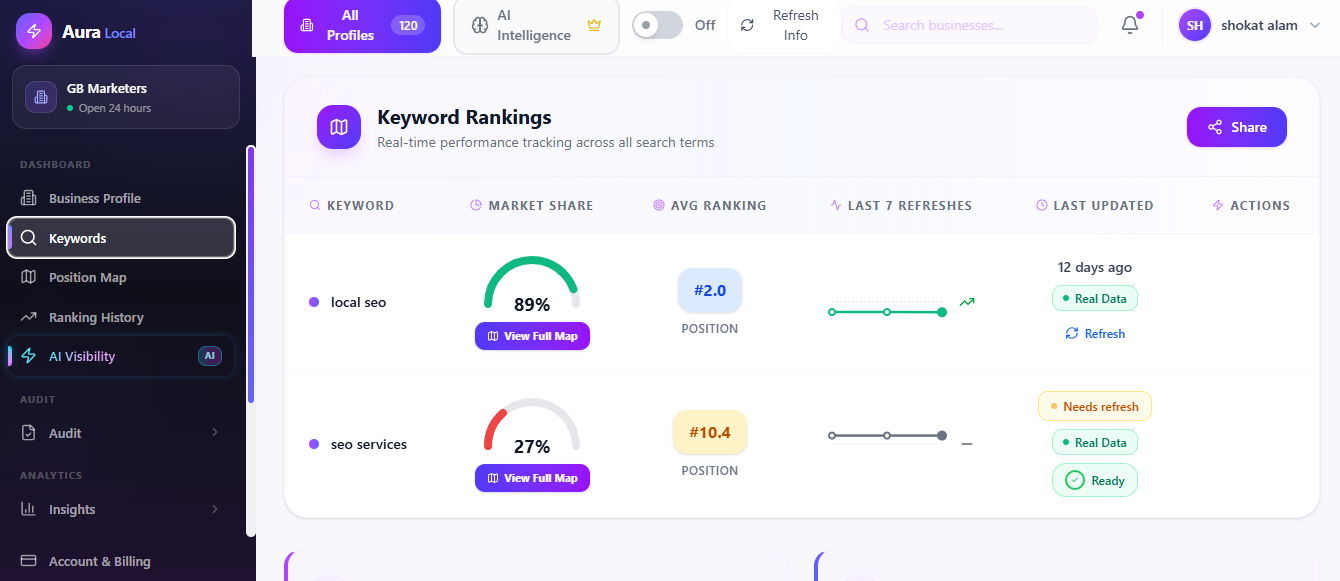Switch to the AI Intelligence tab
Image resolution: width=1340 pixels, height=581 pixels.
536,25
